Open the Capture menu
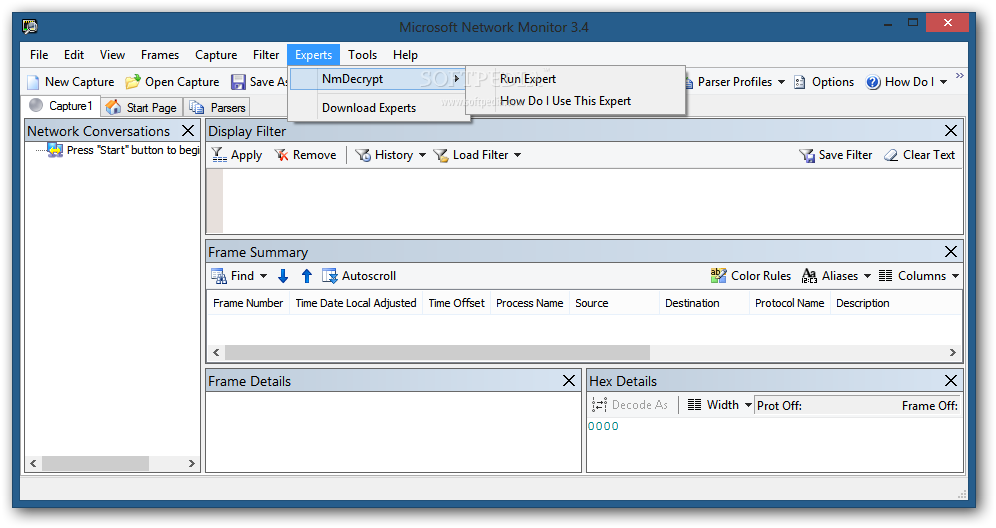Viewport: 996px width, 528px height. [216, 55]
